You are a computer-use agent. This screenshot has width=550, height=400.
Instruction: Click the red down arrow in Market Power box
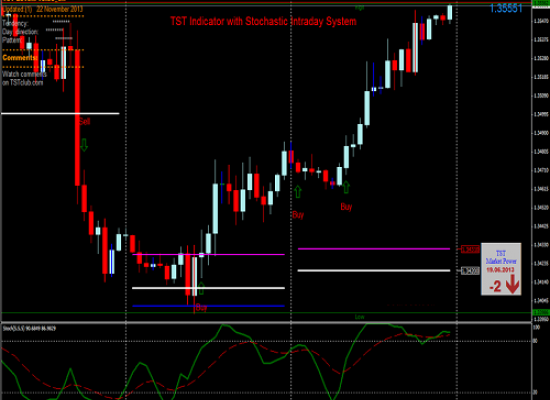click(x=512, y=284)
